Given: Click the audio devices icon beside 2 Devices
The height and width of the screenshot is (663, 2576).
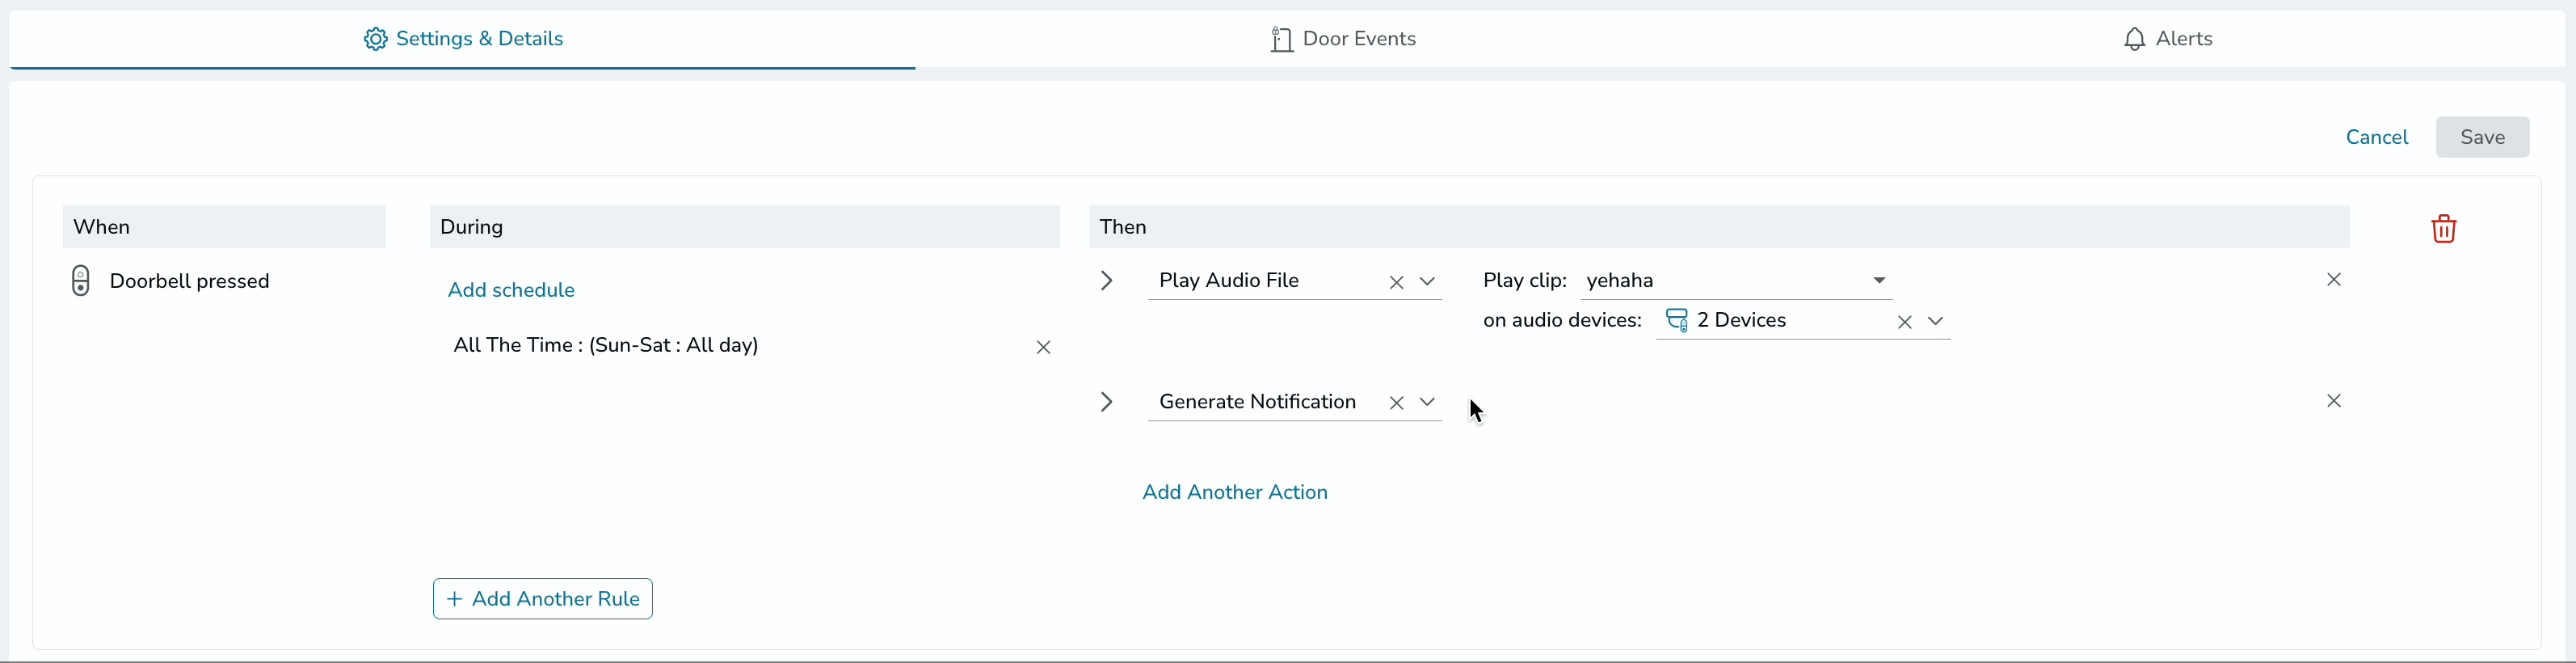Looking at the screenshot, I should (x=1677, y=321).
